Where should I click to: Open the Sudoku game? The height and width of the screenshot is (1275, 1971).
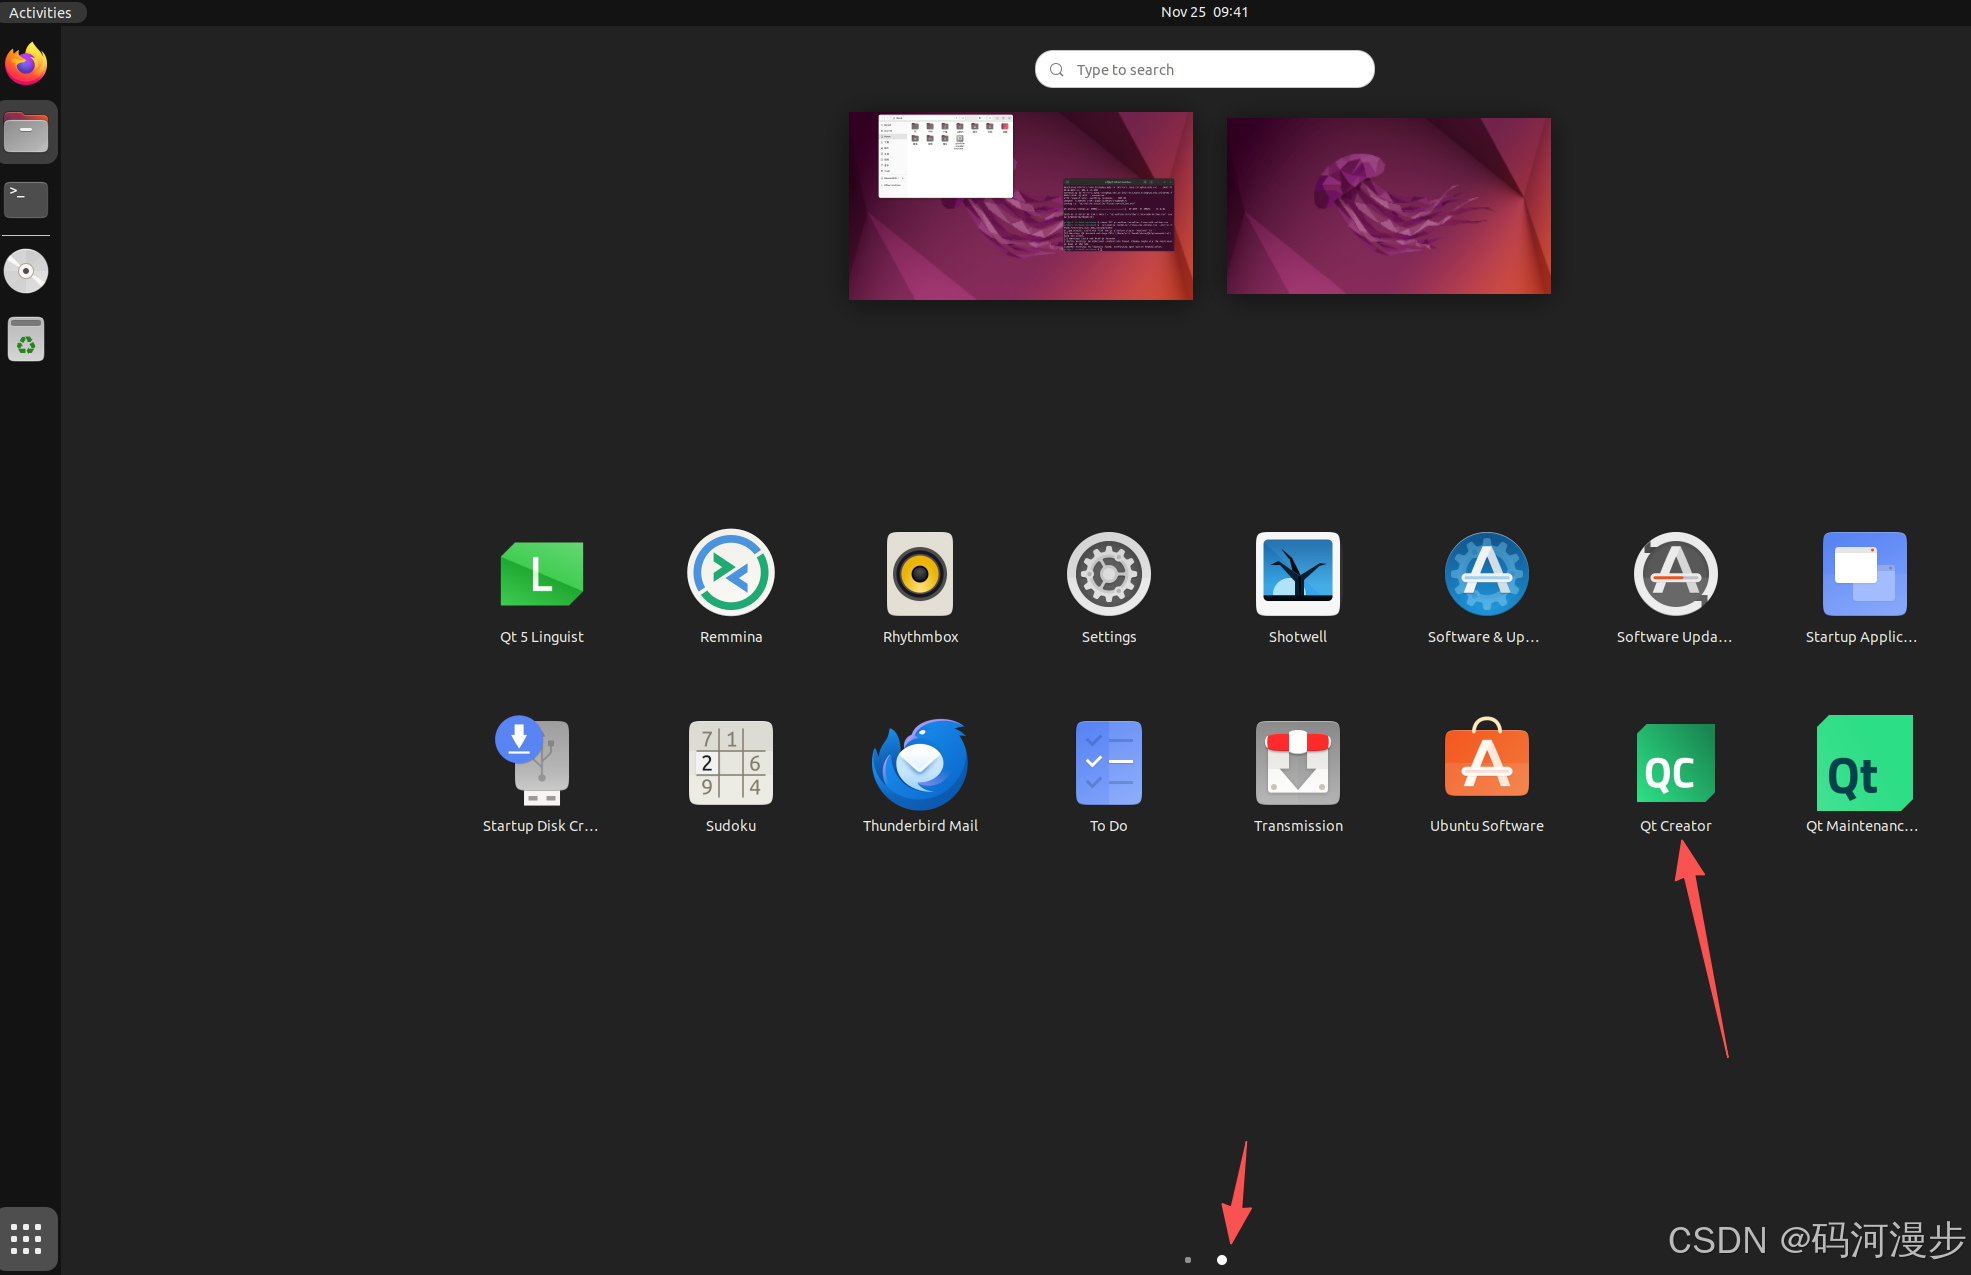730,764
